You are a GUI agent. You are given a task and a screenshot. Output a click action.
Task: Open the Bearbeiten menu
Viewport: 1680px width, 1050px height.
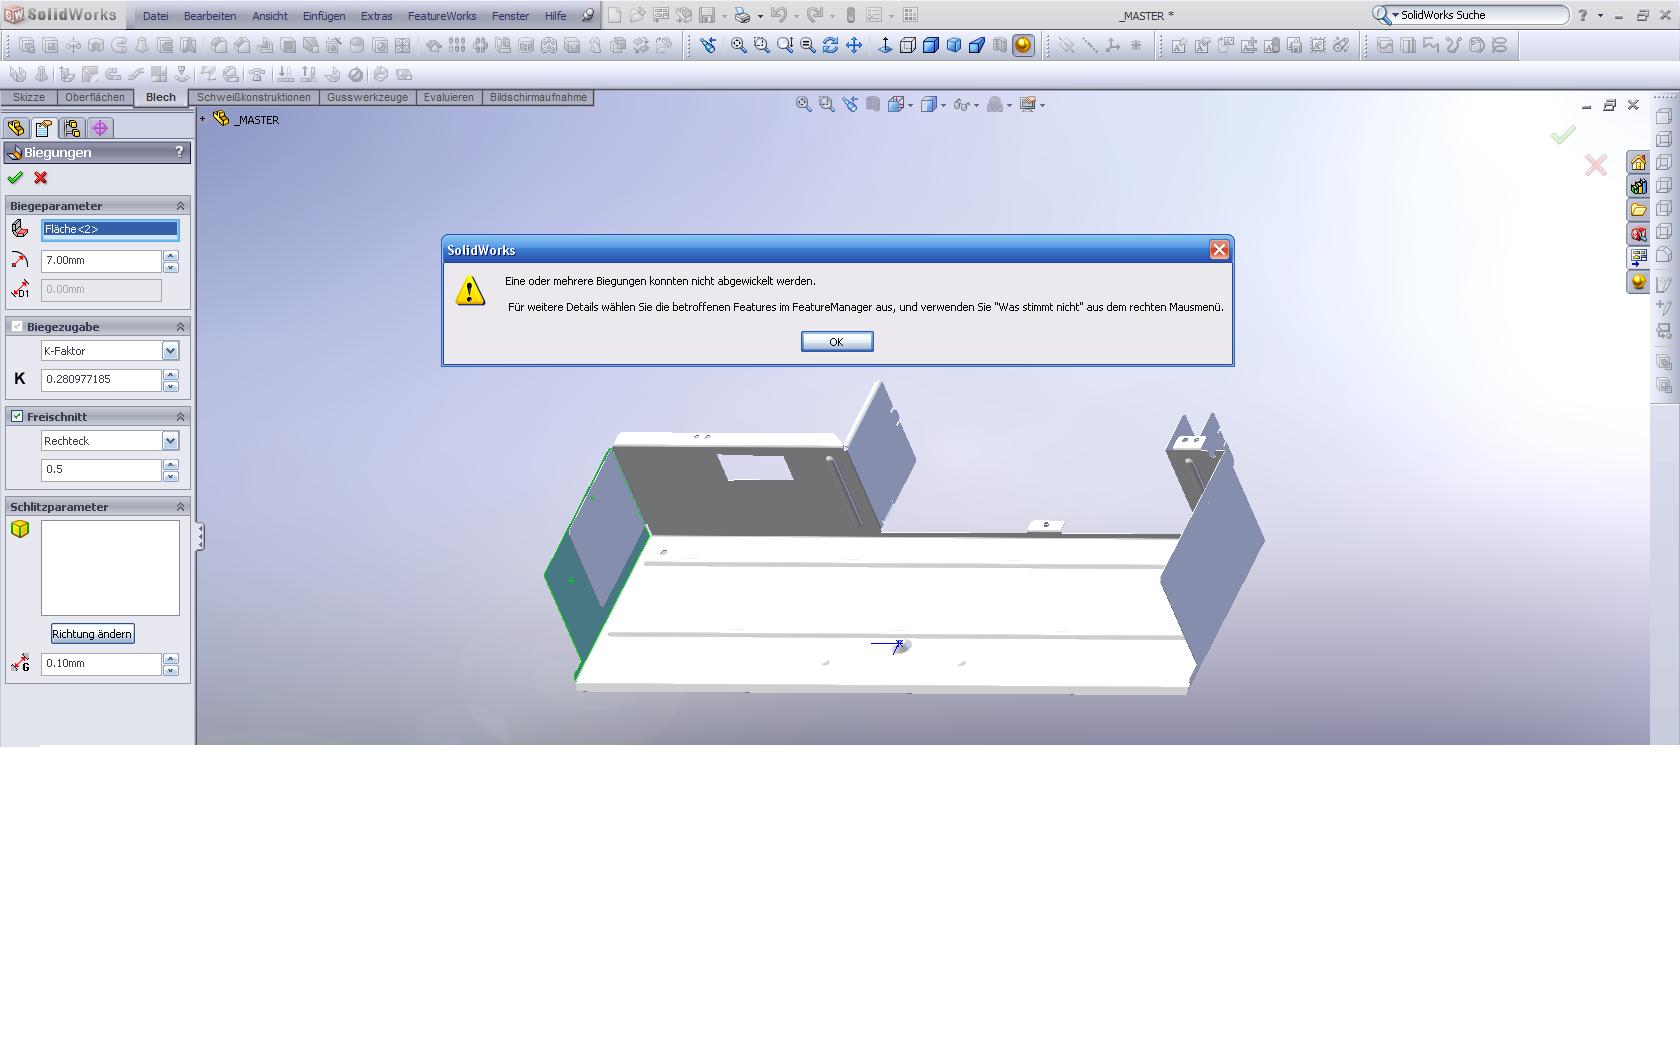click(210, 16)
